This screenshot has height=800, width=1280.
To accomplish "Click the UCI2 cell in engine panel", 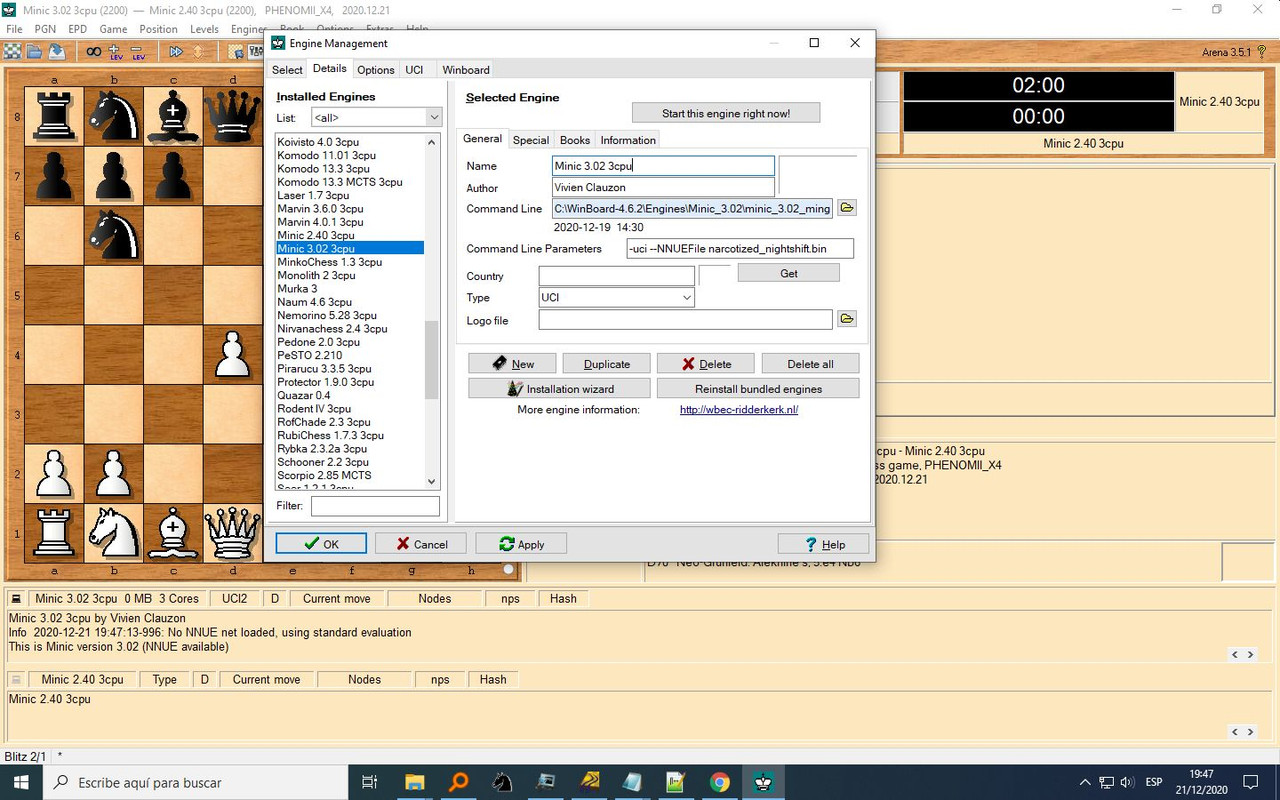I will 235,599.
